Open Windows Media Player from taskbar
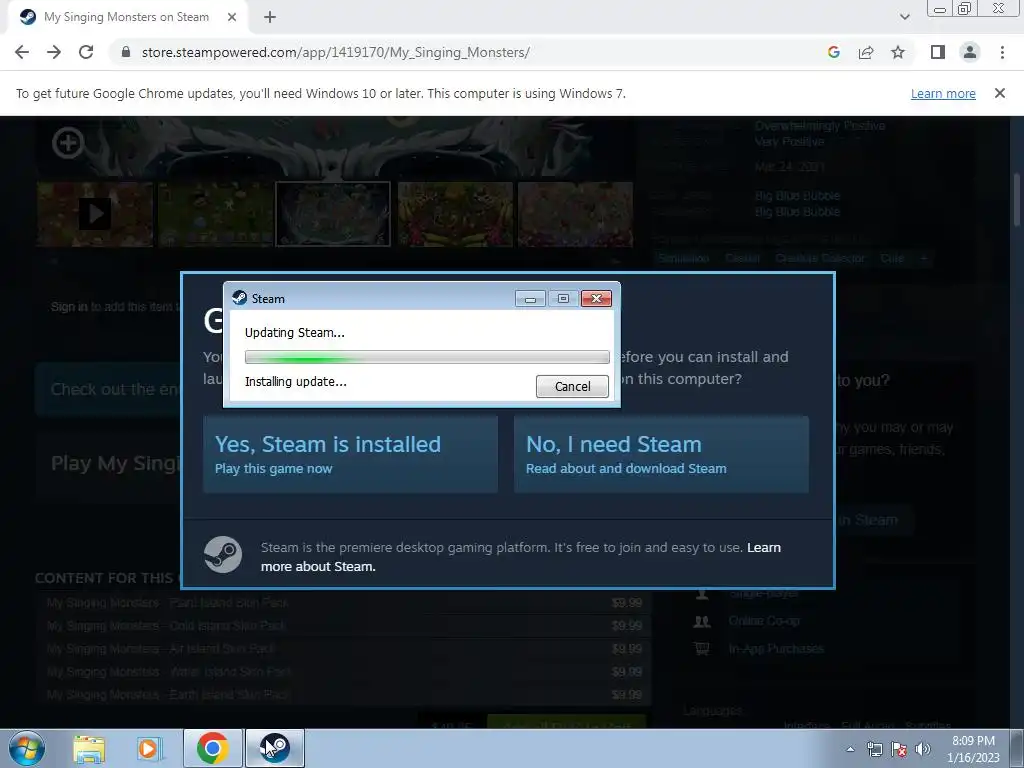 coord(150,748)
